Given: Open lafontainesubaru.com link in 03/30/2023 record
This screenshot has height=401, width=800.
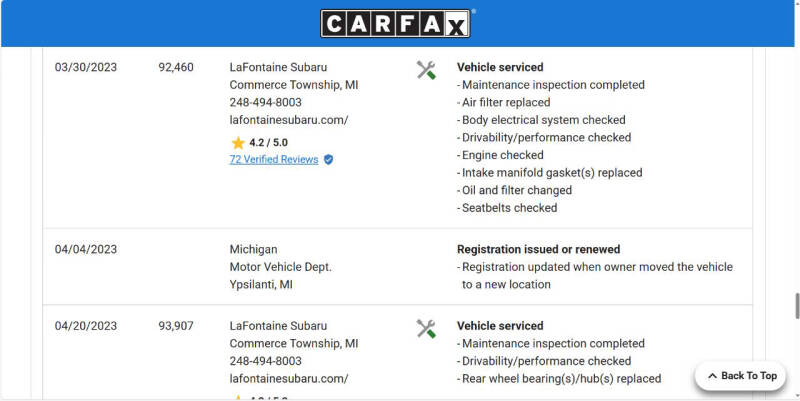Looking at the screenshot, I should pos(289,120).
